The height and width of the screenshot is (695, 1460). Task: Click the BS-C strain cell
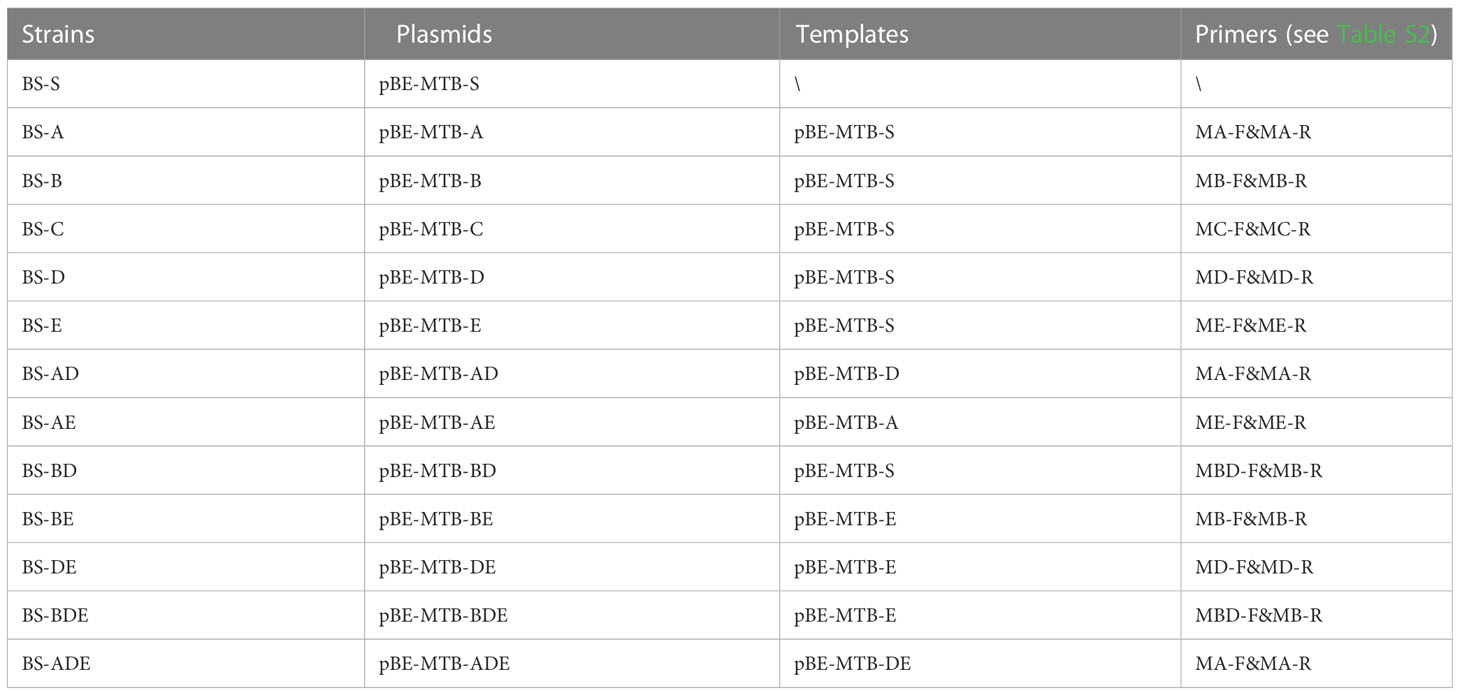click(186, 229)
